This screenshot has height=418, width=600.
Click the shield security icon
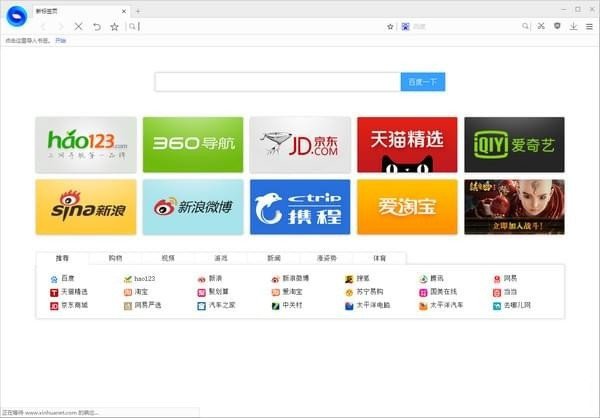point(557,26)
